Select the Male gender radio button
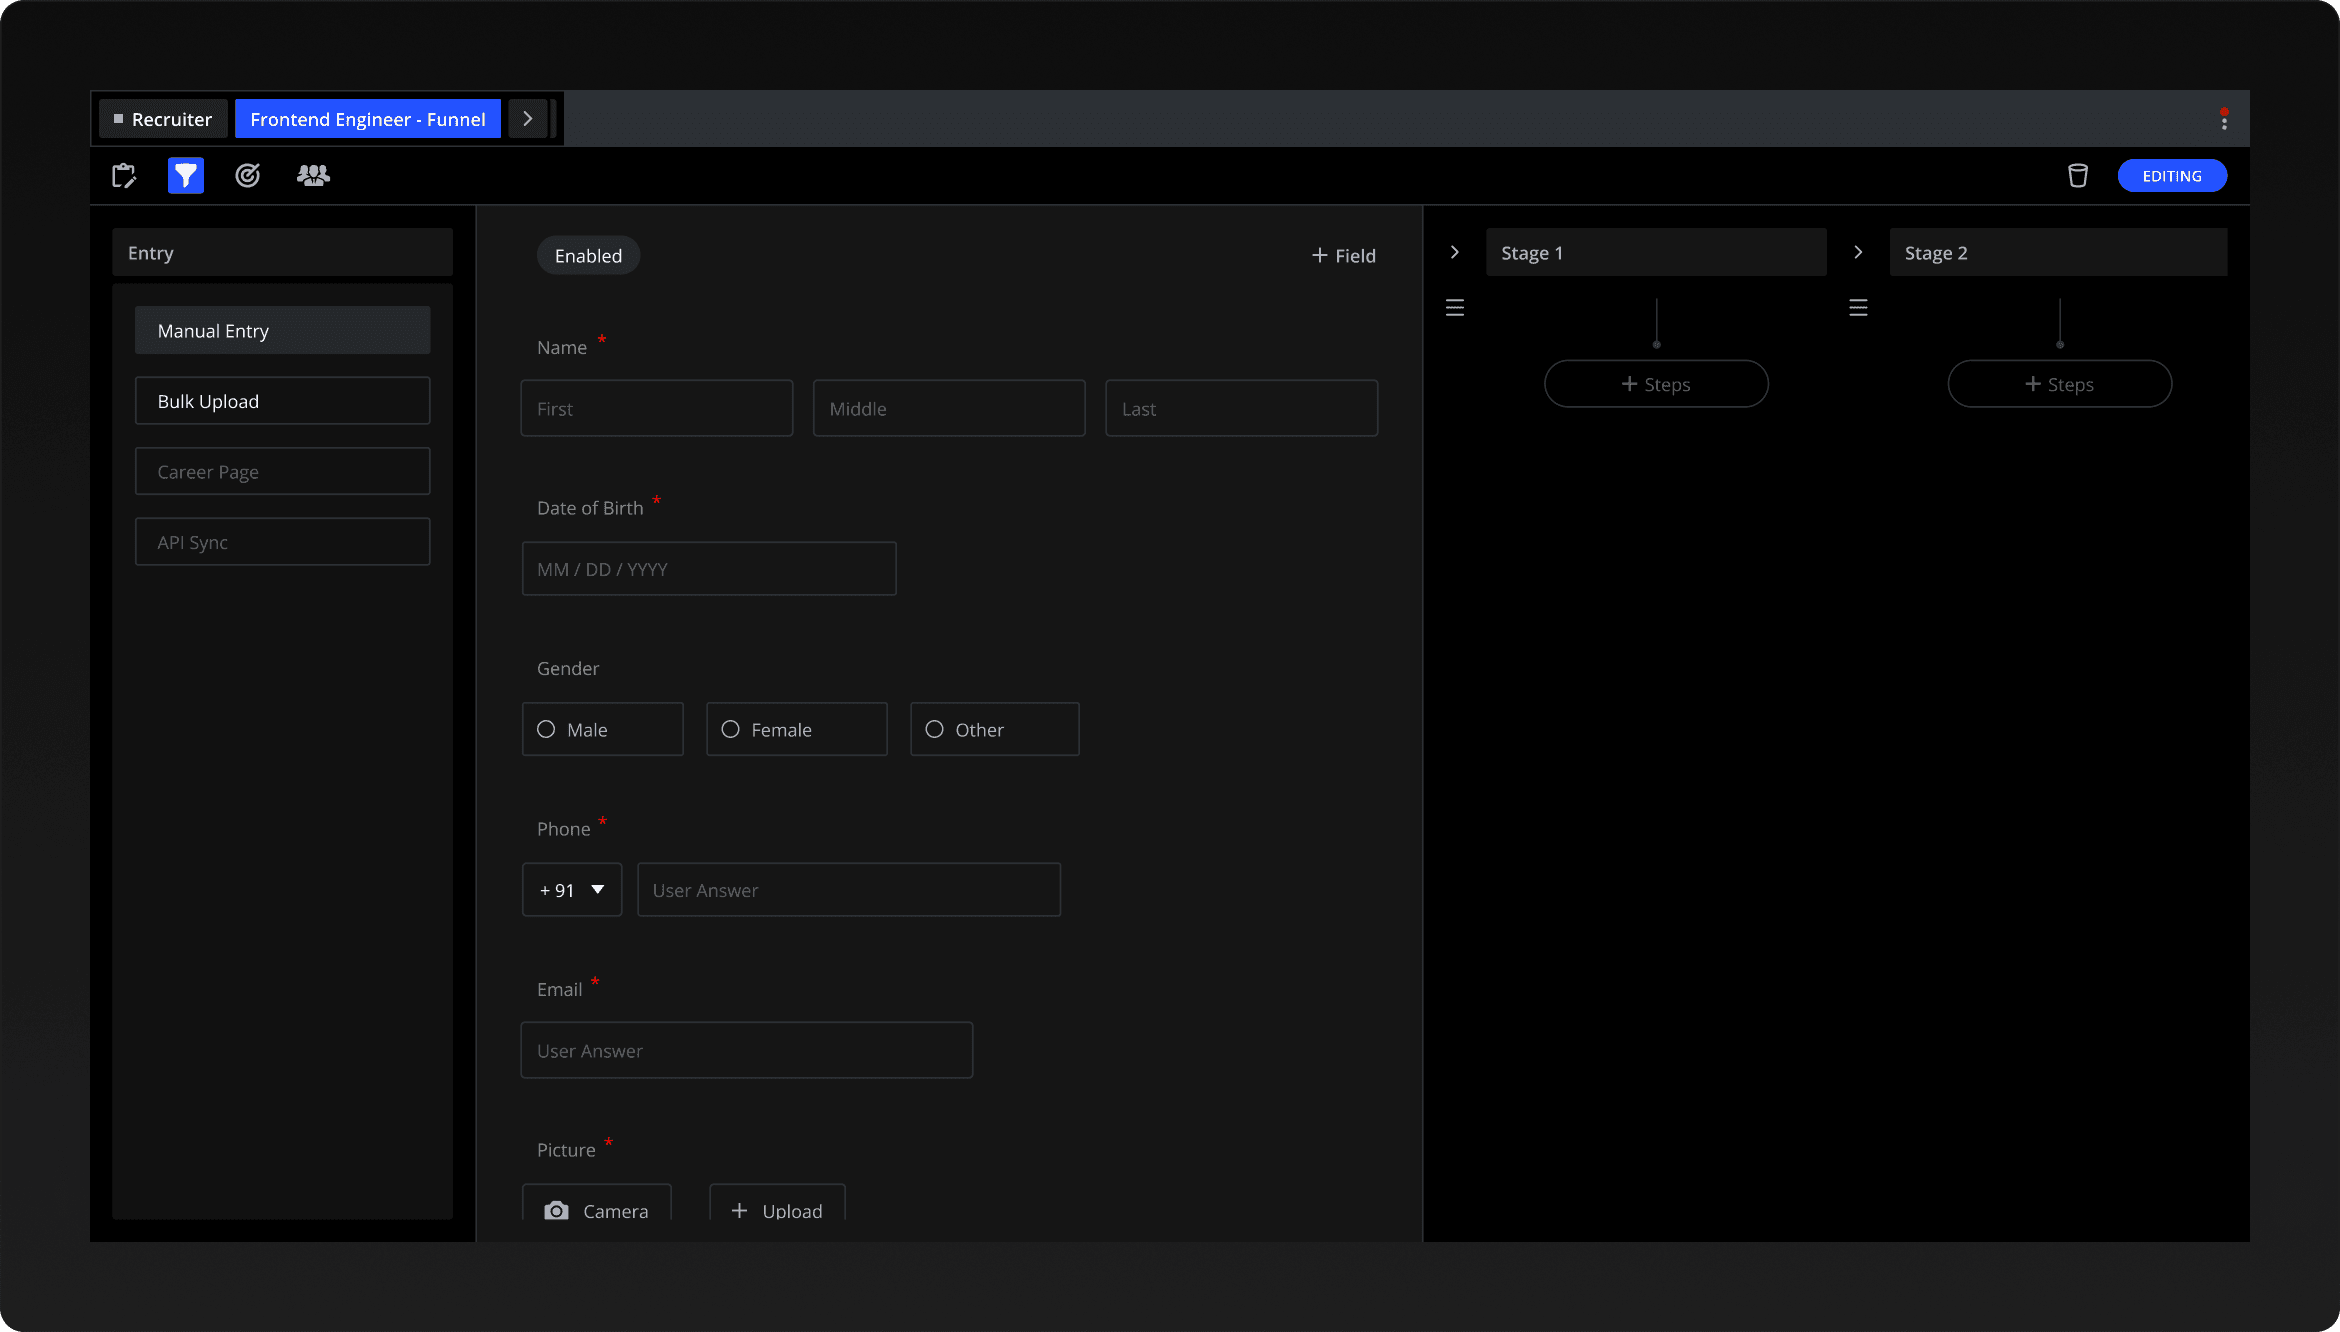Viewport: 2340px width, 1332px height. [546, 729]
